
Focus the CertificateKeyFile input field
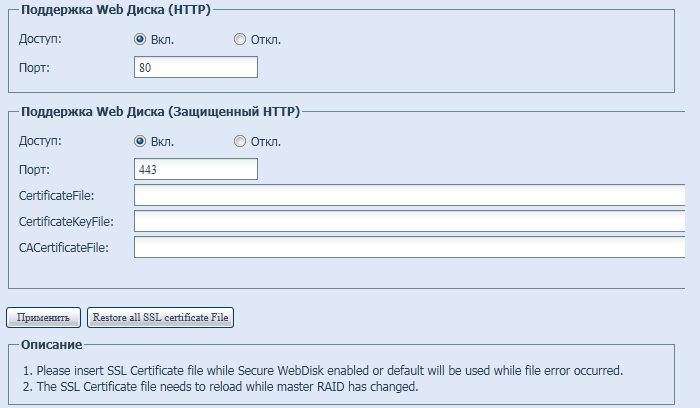409,221
